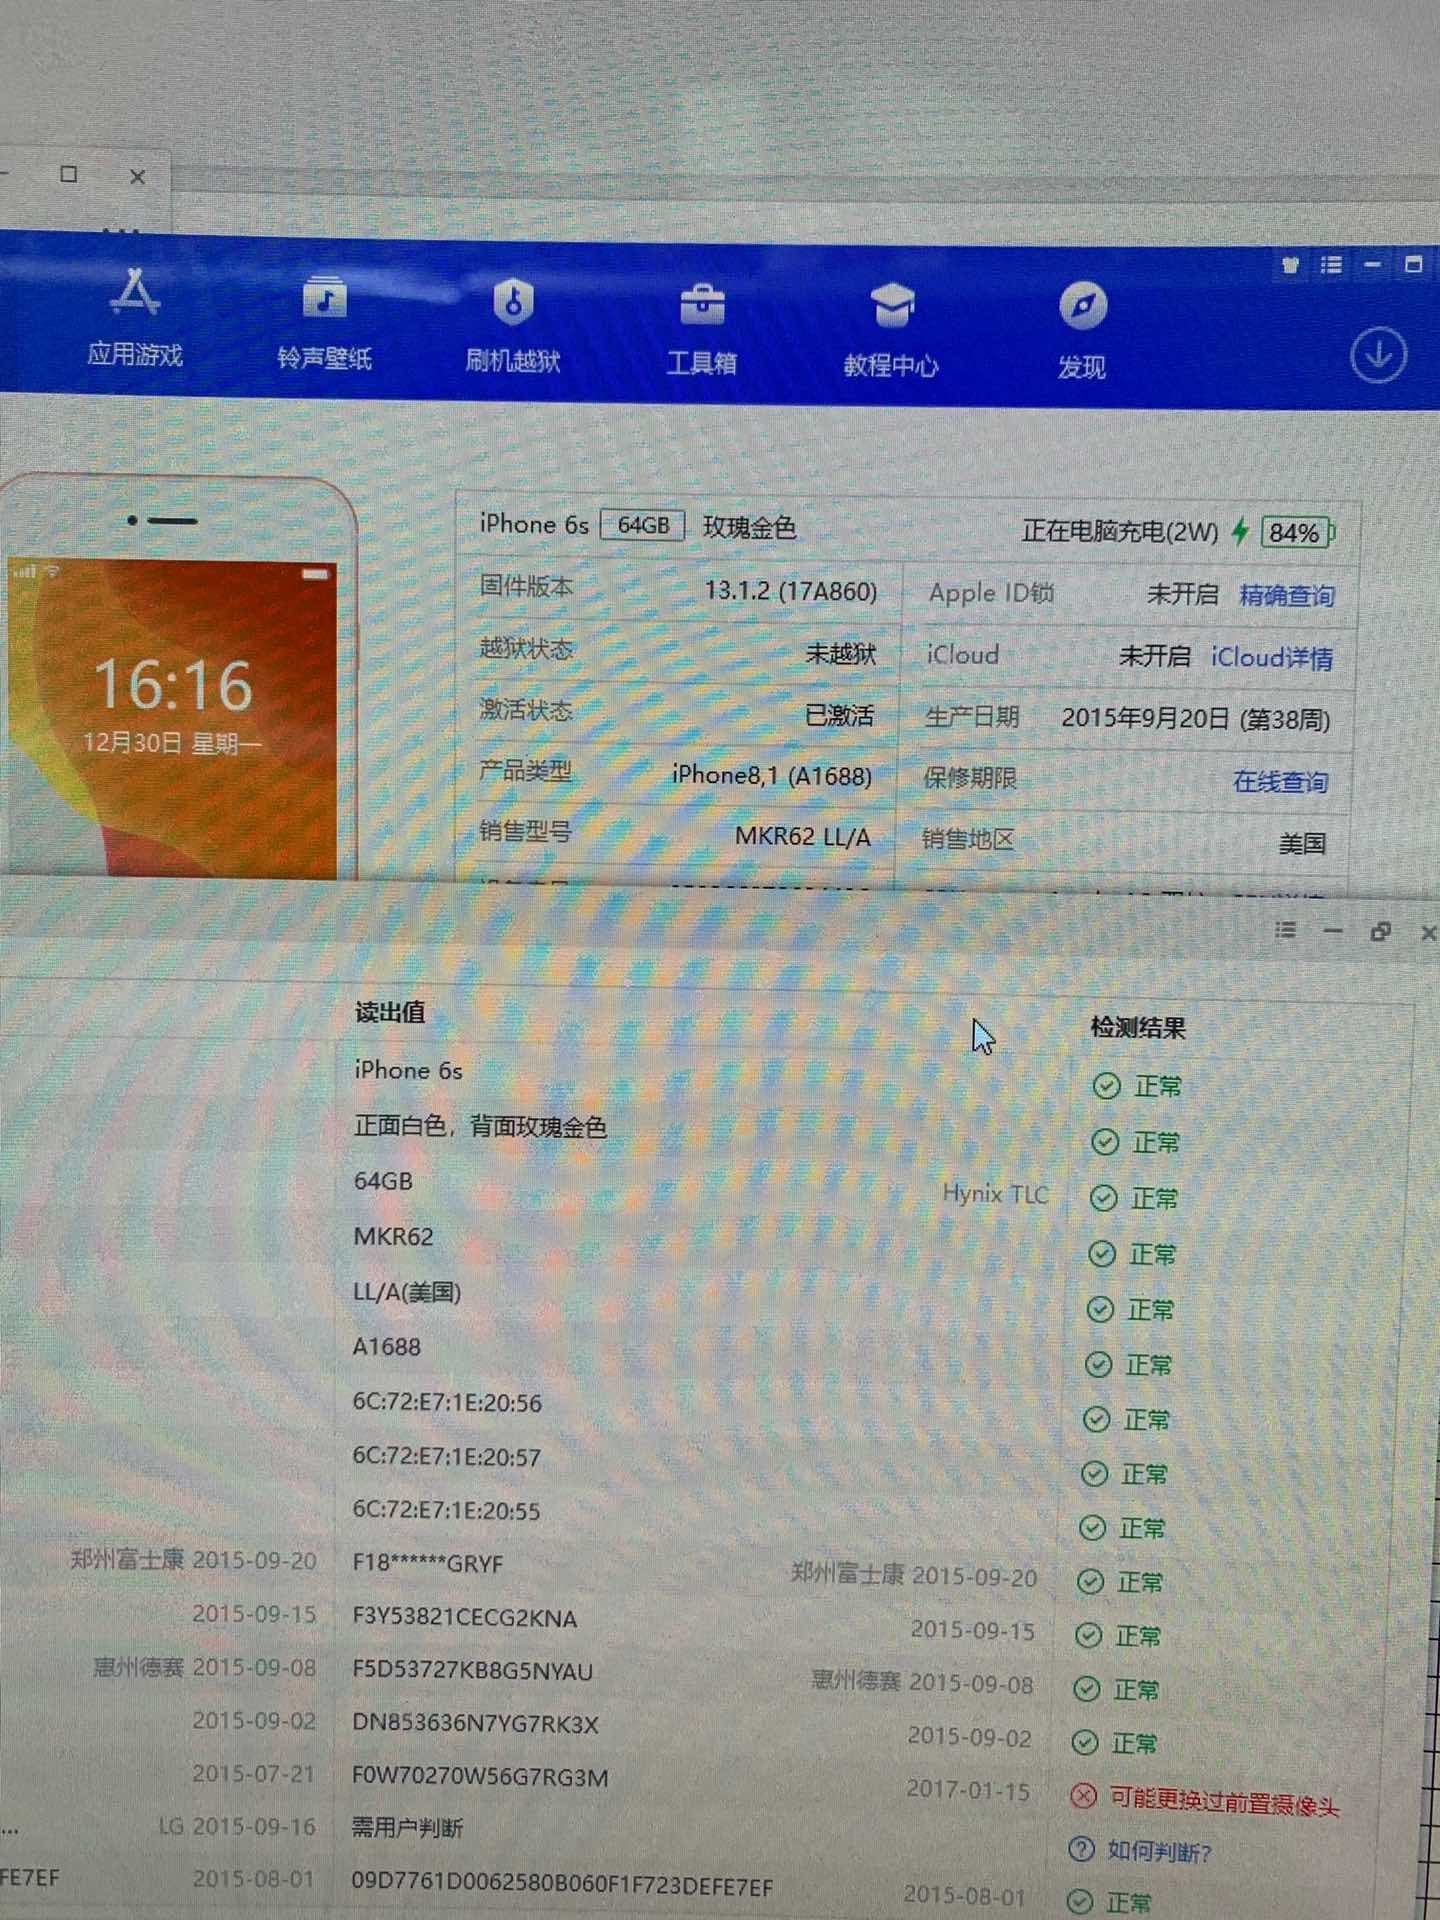
Task: Click the question mark icon beside 如何判断?
Action: tap(1081, 1849)
